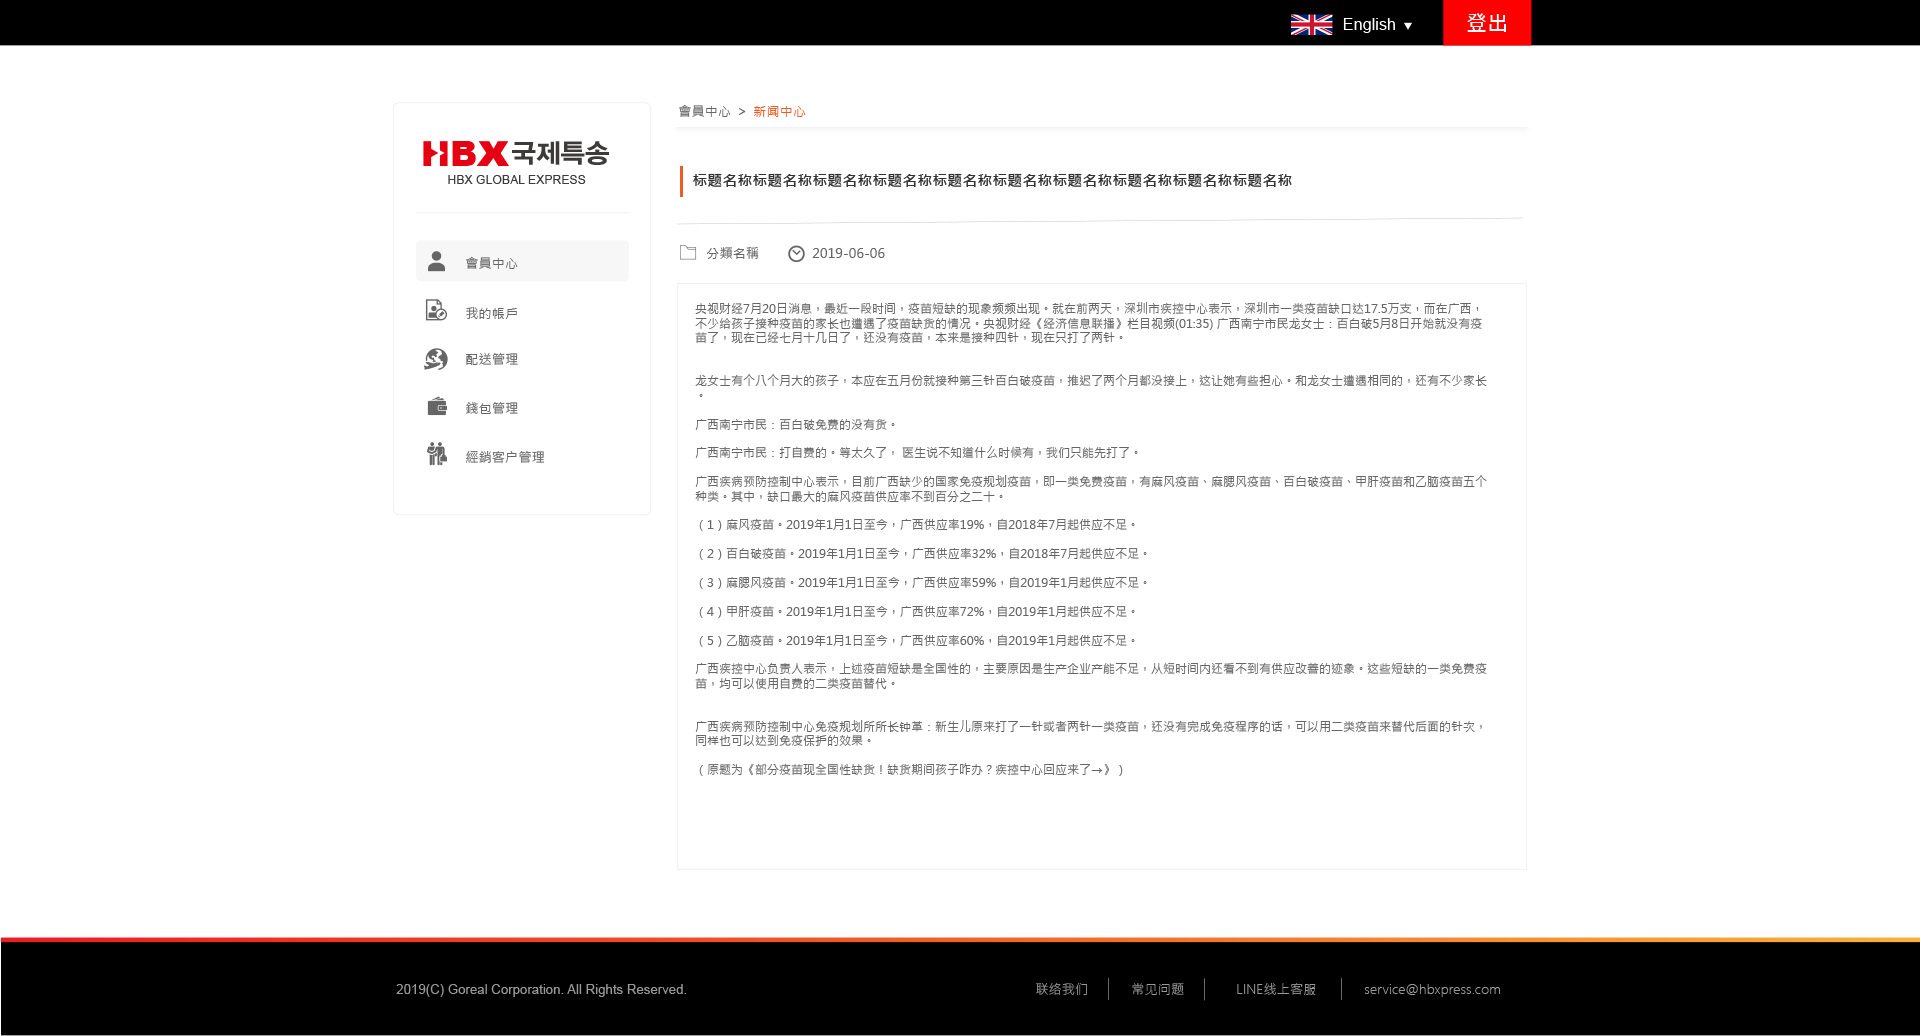The width and height of the screenshot is (1920, 1036).
Task: Click the member center person icon
Action: pyautogui.click(x=436, y=262)
